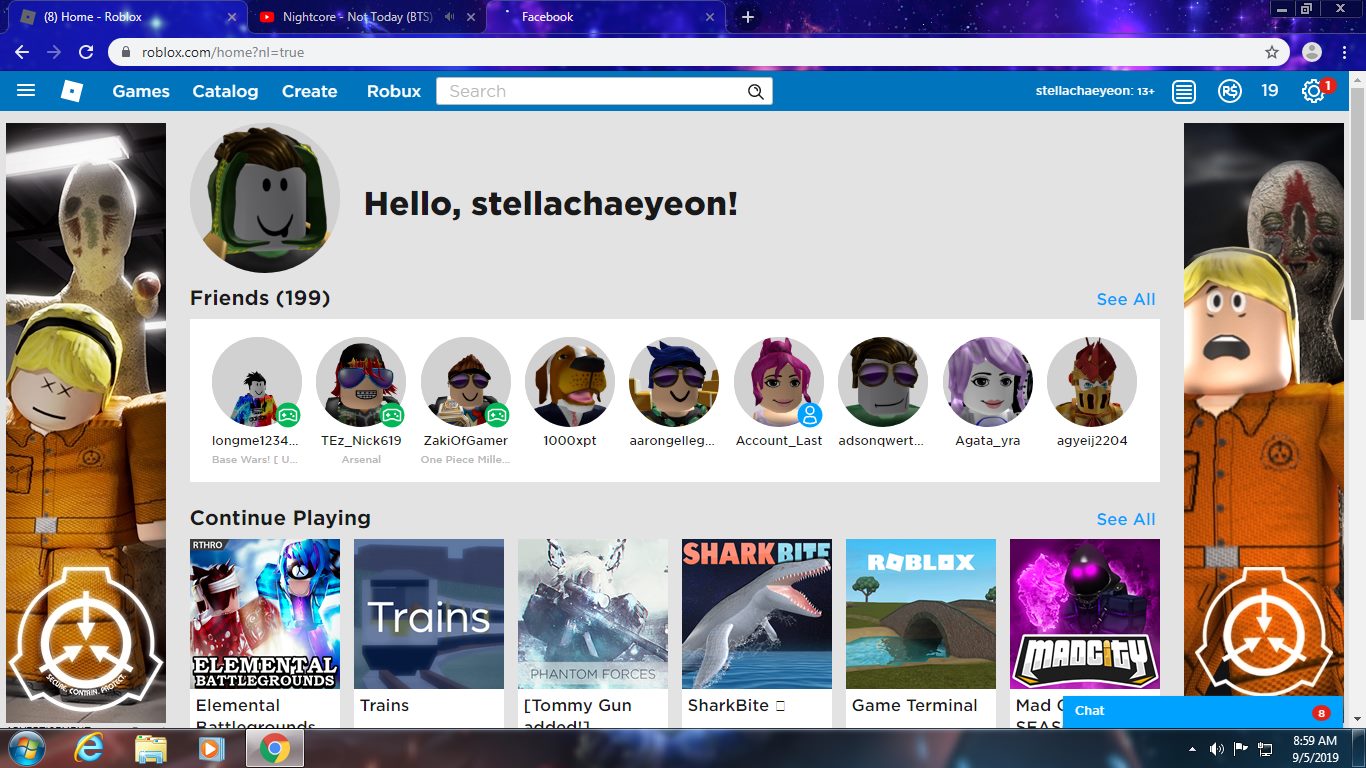Click the right SCP advertisement banner

point(1264,410)
